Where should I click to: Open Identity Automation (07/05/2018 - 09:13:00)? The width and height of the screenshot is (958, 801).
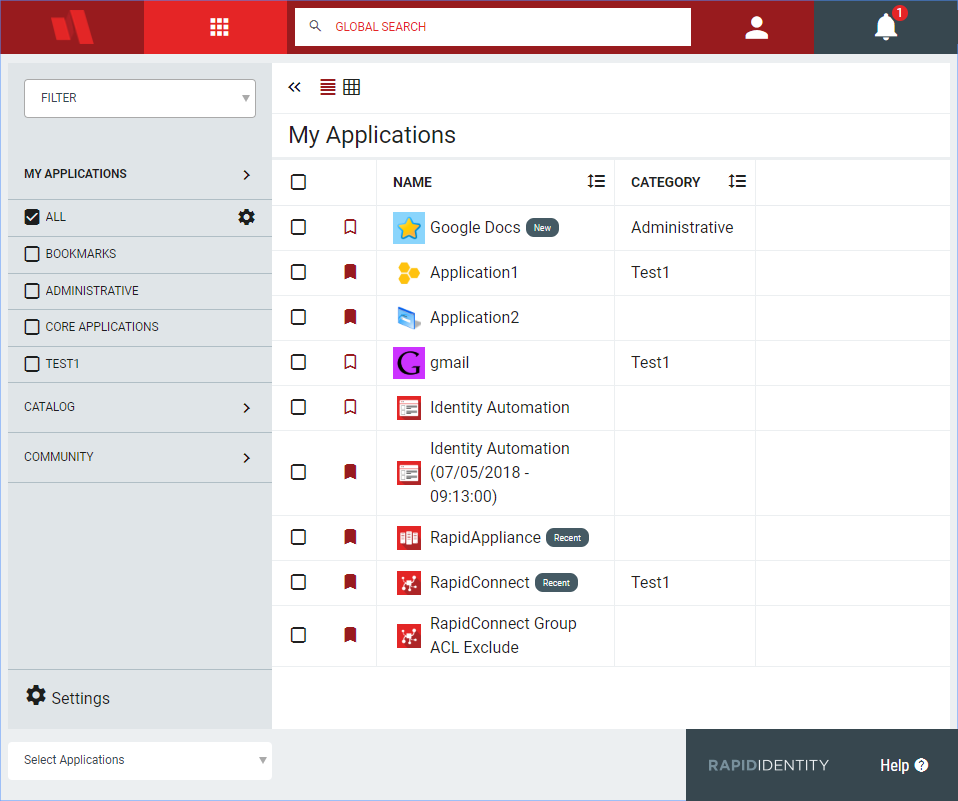pyautogui.click(x=500, y=472)
